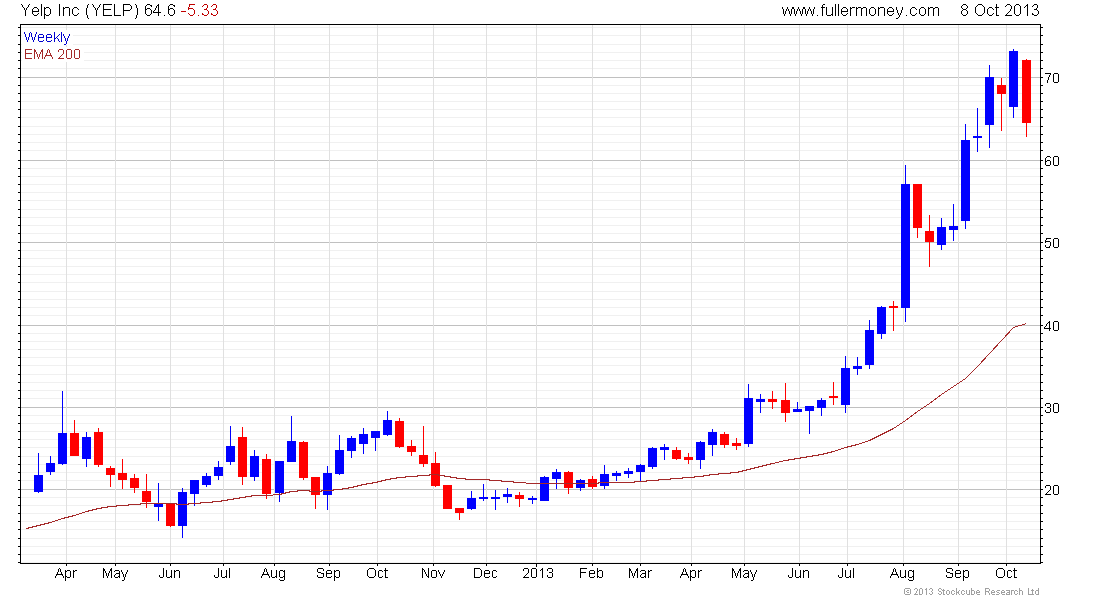Click the 50 price axis label

1052,244
